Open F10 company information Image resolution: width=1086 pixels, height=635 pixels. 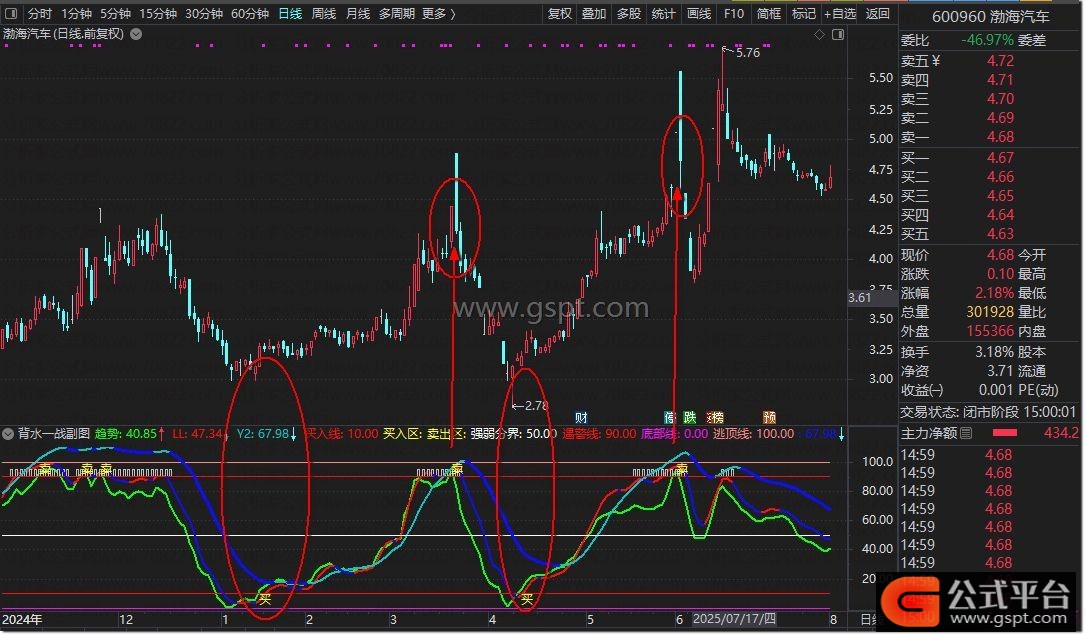[733, 13]
